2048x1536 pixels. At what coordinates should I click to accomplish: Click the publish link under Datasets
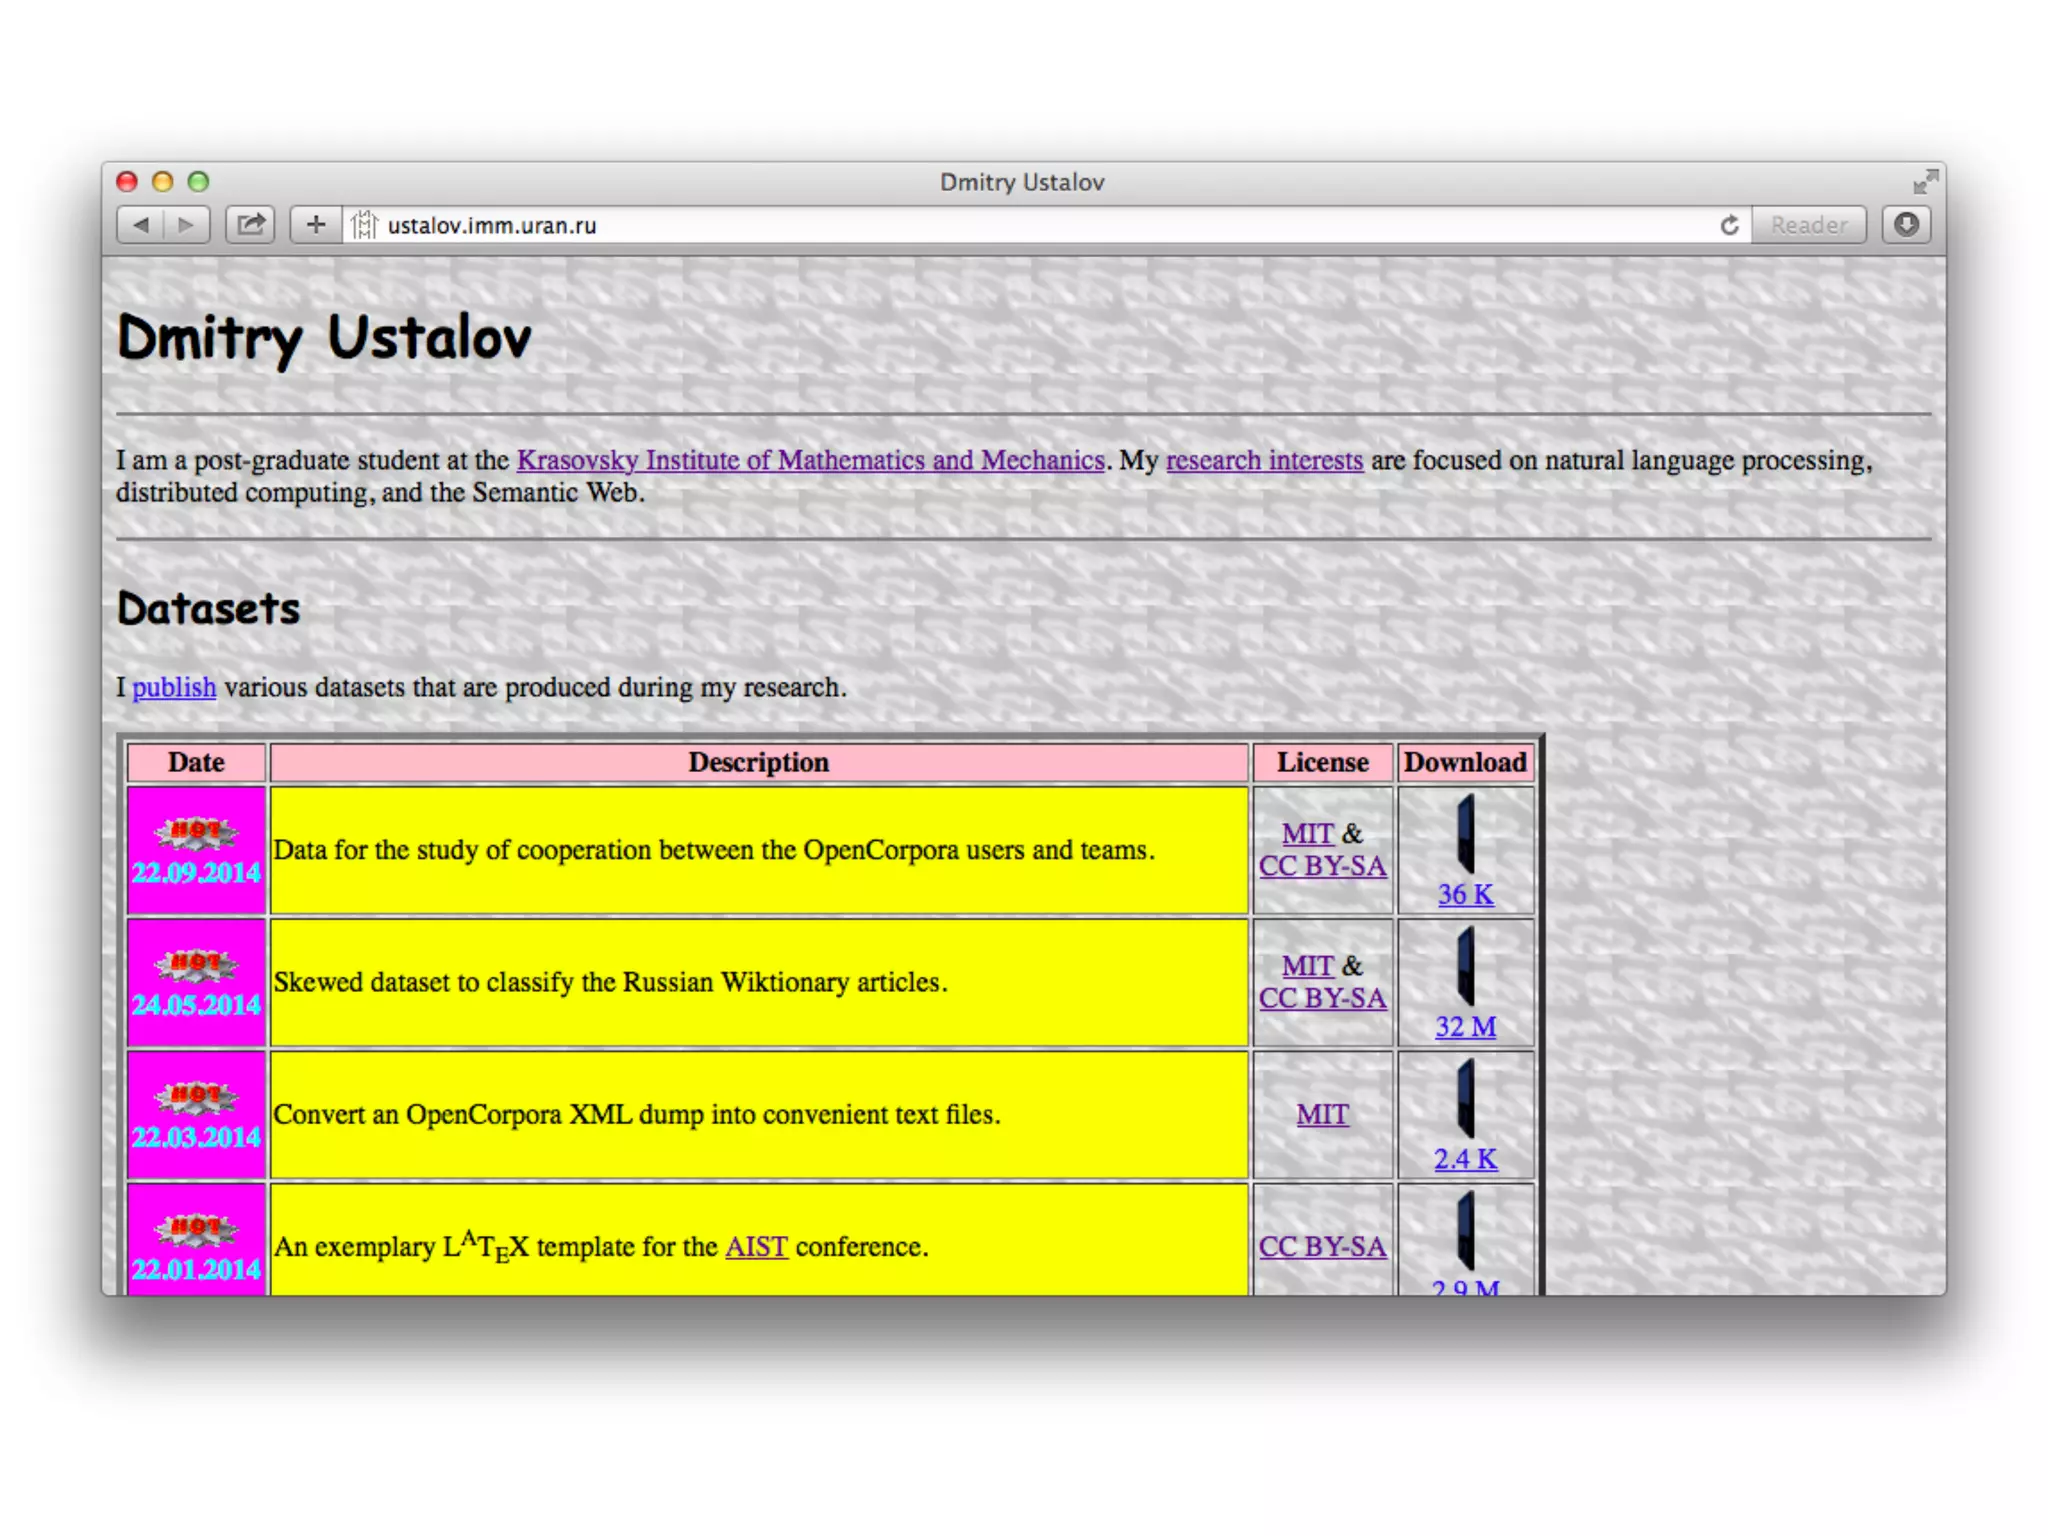(x=174, y=688)
